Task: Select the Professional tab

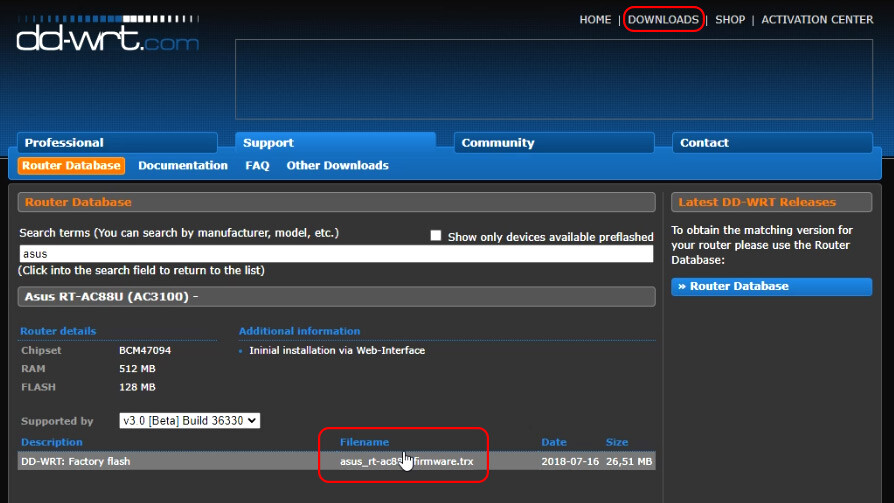Action: tap(117, 143)
